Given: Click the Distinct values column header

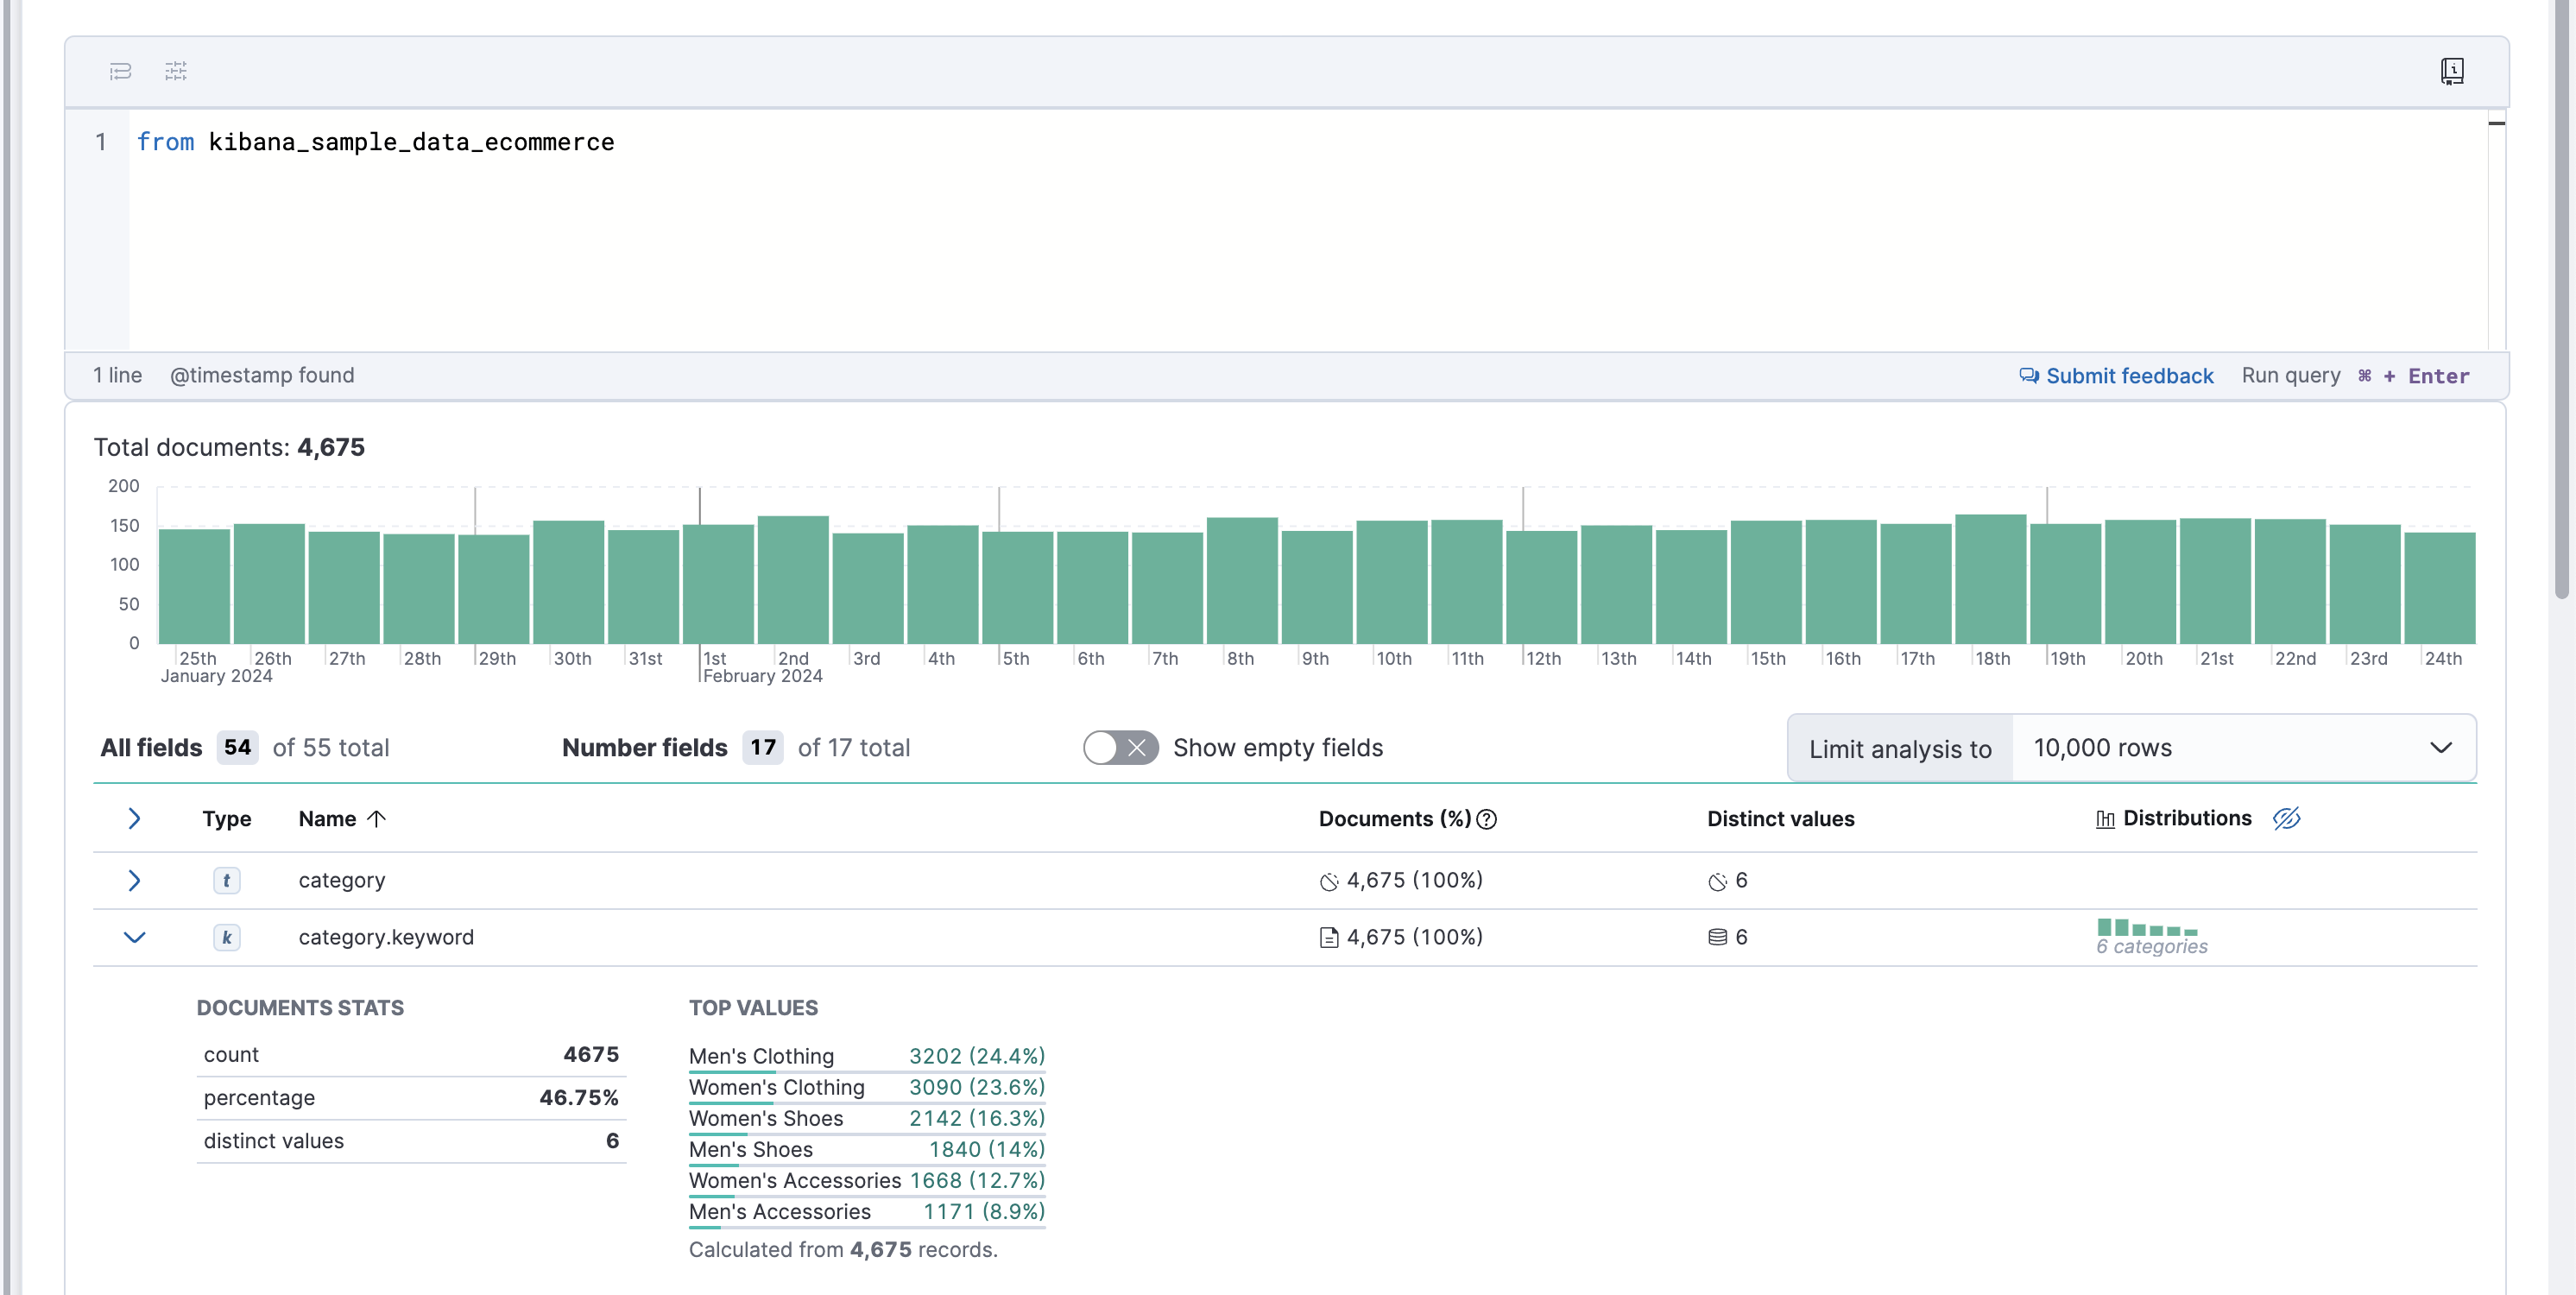Looking at the screenshot, I should [x=1780, y=818].
